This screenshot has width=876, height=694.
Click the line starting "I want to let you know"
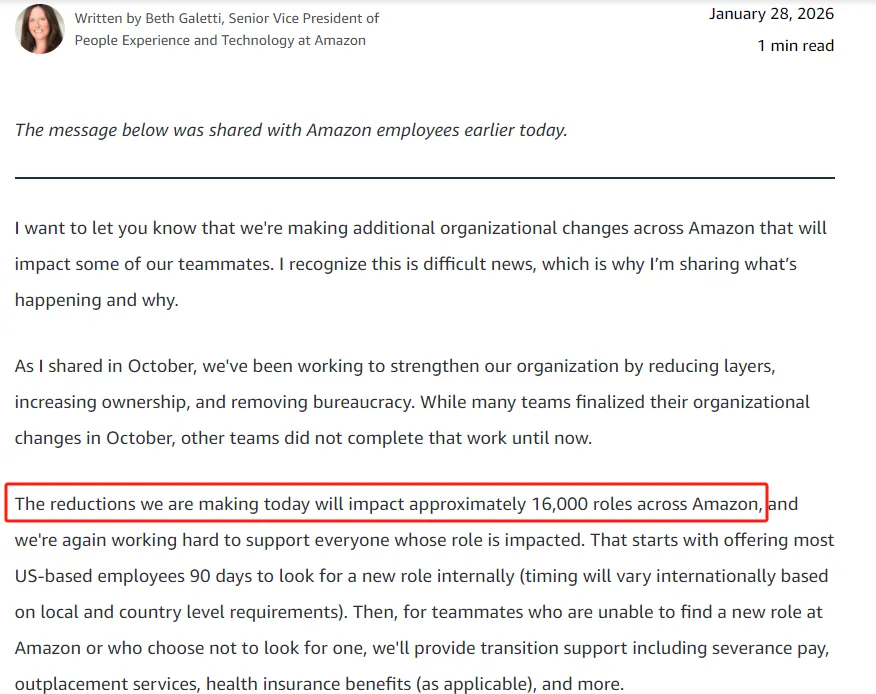coord(420,228)
